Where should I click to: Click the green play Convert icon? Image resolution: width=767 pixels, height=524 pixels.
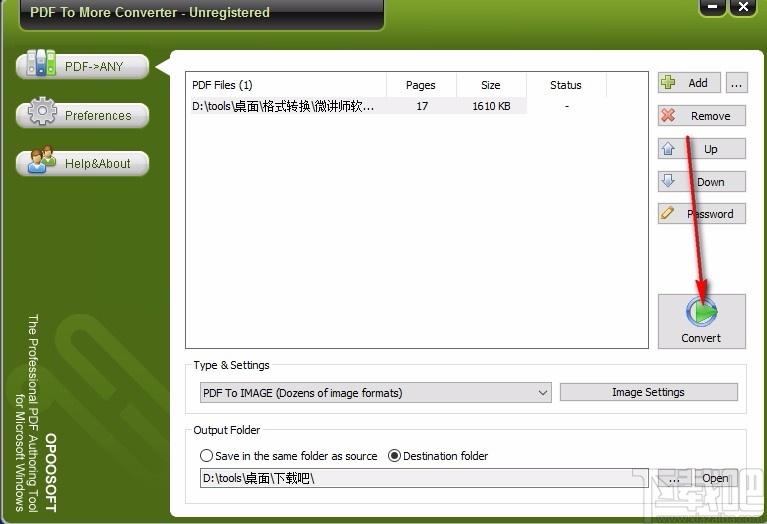click(701, 312)
